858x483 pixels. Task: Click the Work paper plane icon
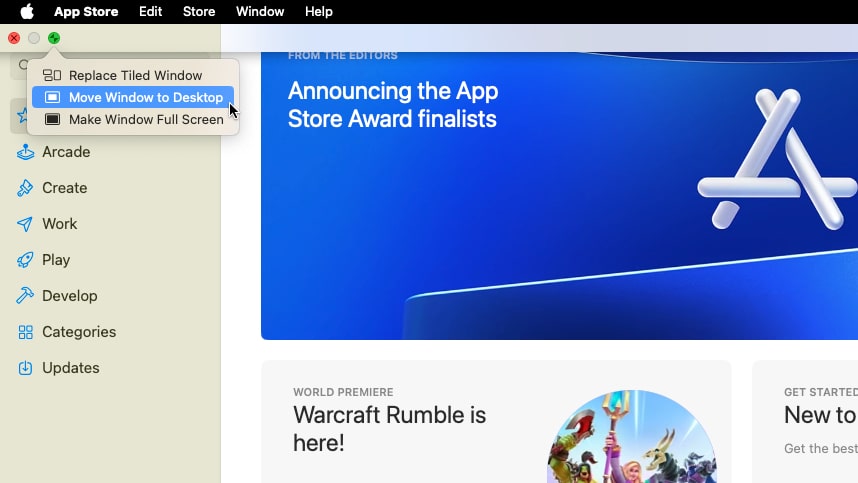25,224
